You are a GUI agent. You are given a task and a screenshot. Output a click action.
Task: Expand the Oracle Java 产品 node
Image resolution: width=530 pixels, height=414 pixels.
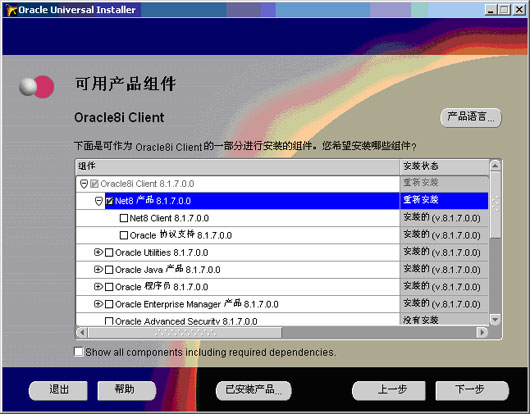tap(98, 269)
